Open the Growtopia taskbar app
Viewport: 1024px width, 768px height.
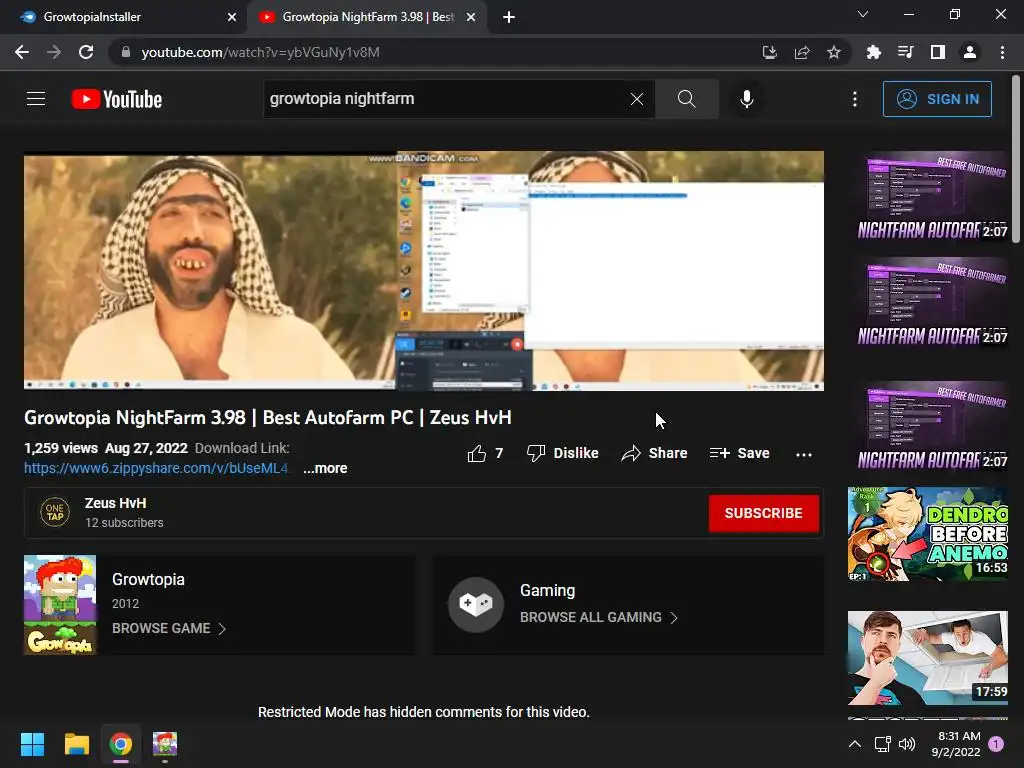165,744
